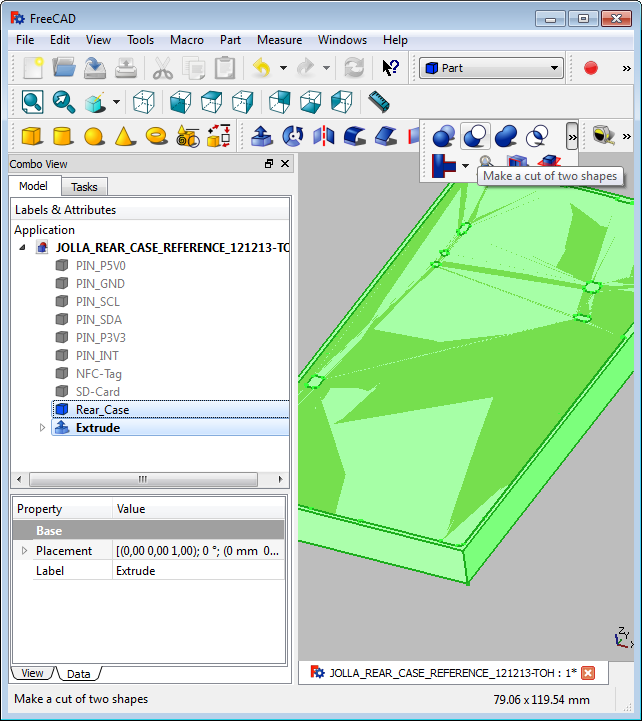This screenshot has width=642, height=721.
Task: Switch to the Tasks tab
Action: (84, 187)
